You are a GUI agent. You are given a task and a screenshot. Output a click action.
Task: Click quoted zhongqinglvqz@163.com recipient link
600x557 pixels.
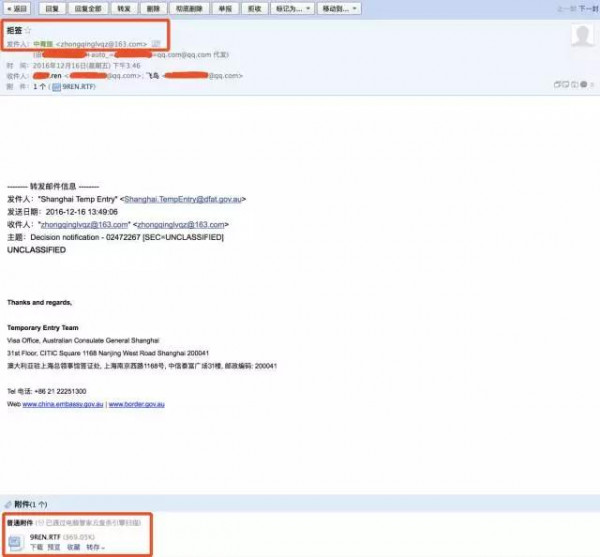click(84, 225)
